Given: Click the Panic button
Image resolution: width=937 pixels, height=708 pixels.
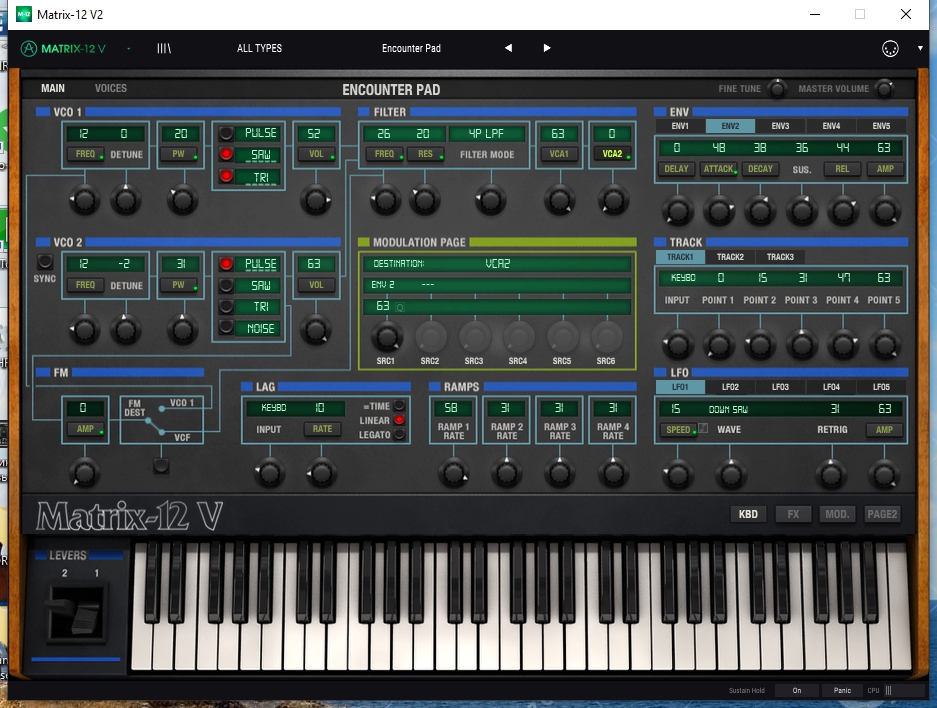Looking at the screenshot, I should [842, 691].
